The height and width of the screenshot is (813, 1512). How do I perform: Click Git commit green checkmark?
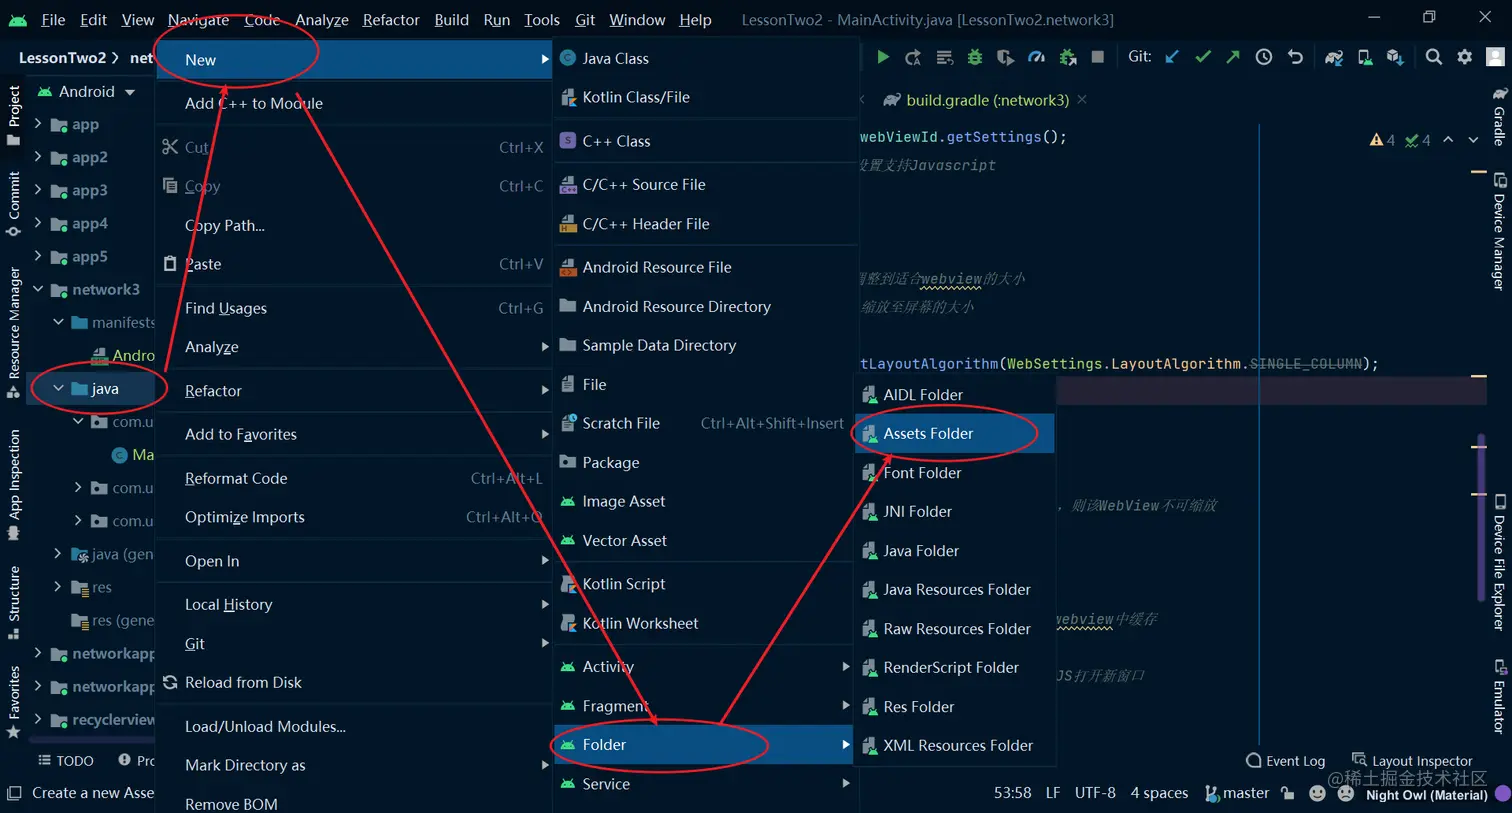pos(1203,57)
